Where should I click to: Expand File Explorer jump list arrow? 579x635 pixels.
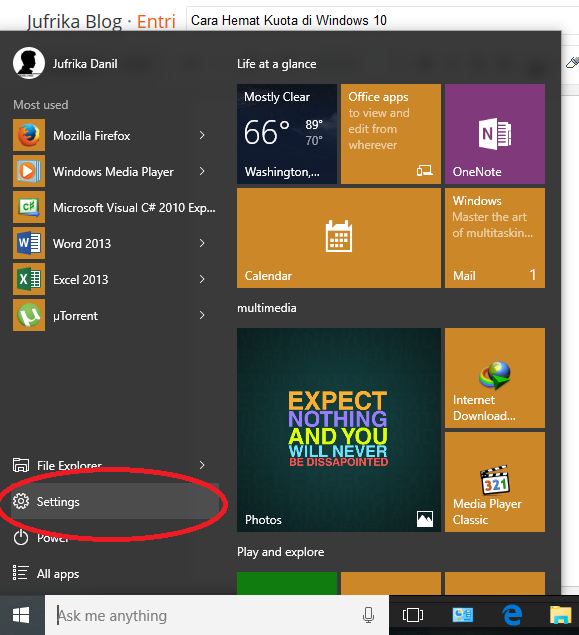[202, 465]
